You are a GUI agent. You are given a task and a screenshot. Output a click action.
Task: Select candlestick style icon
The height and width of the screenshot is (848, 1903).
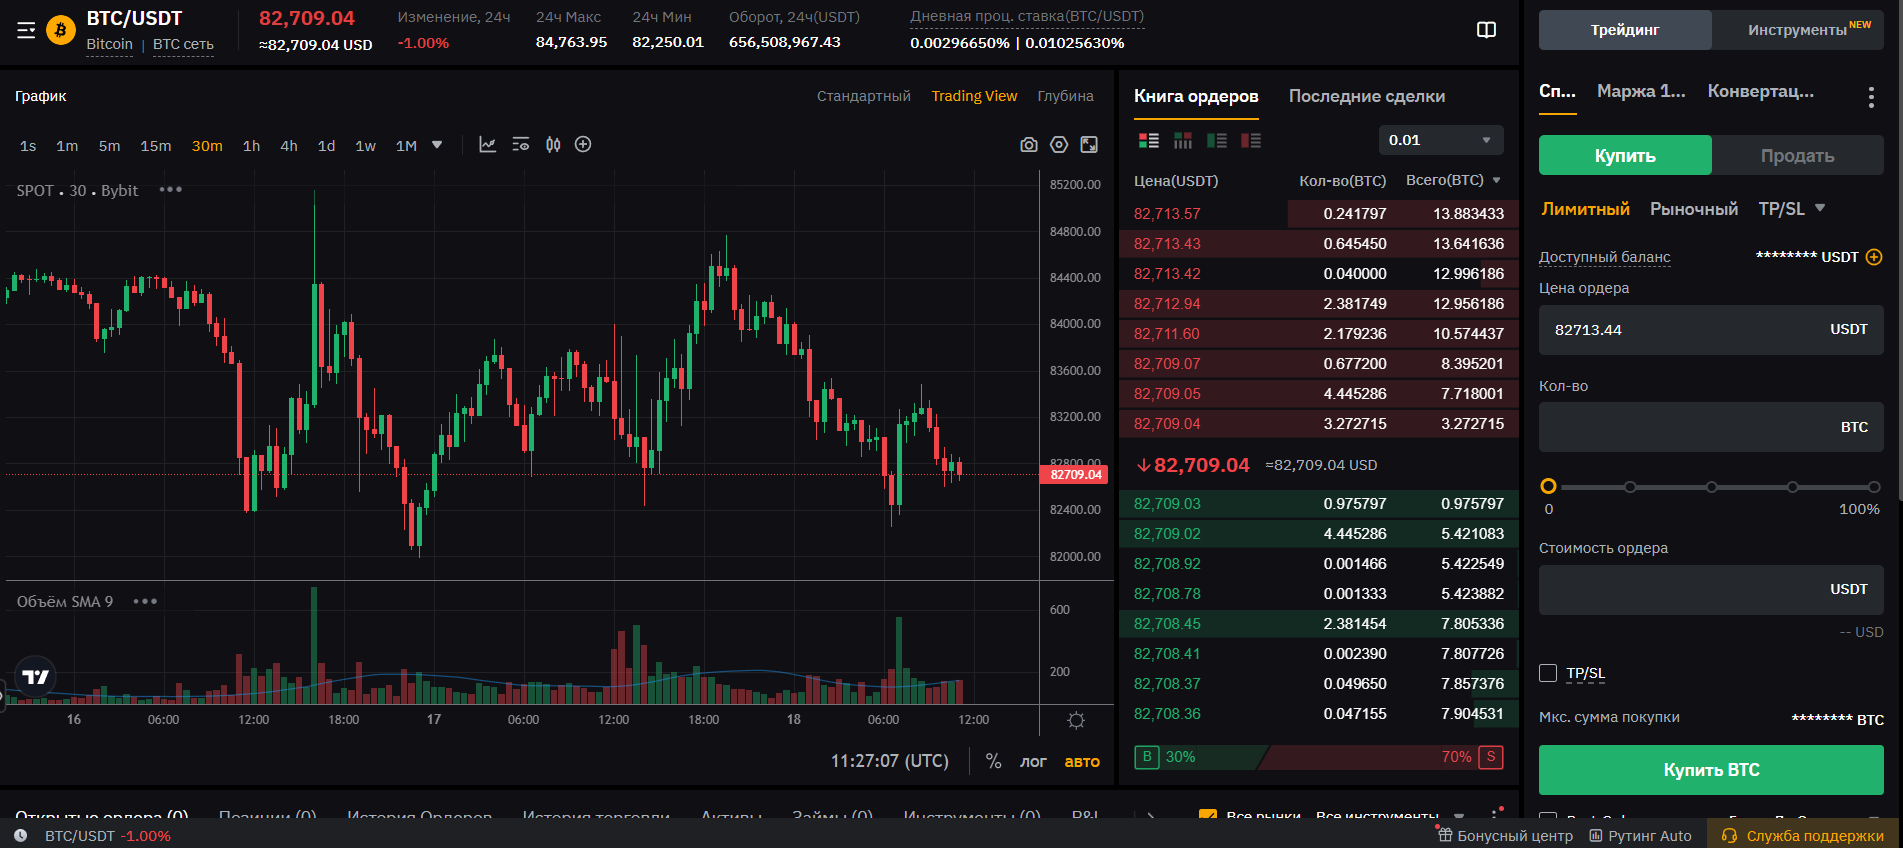pyautogui.click(x=553, y=145)
